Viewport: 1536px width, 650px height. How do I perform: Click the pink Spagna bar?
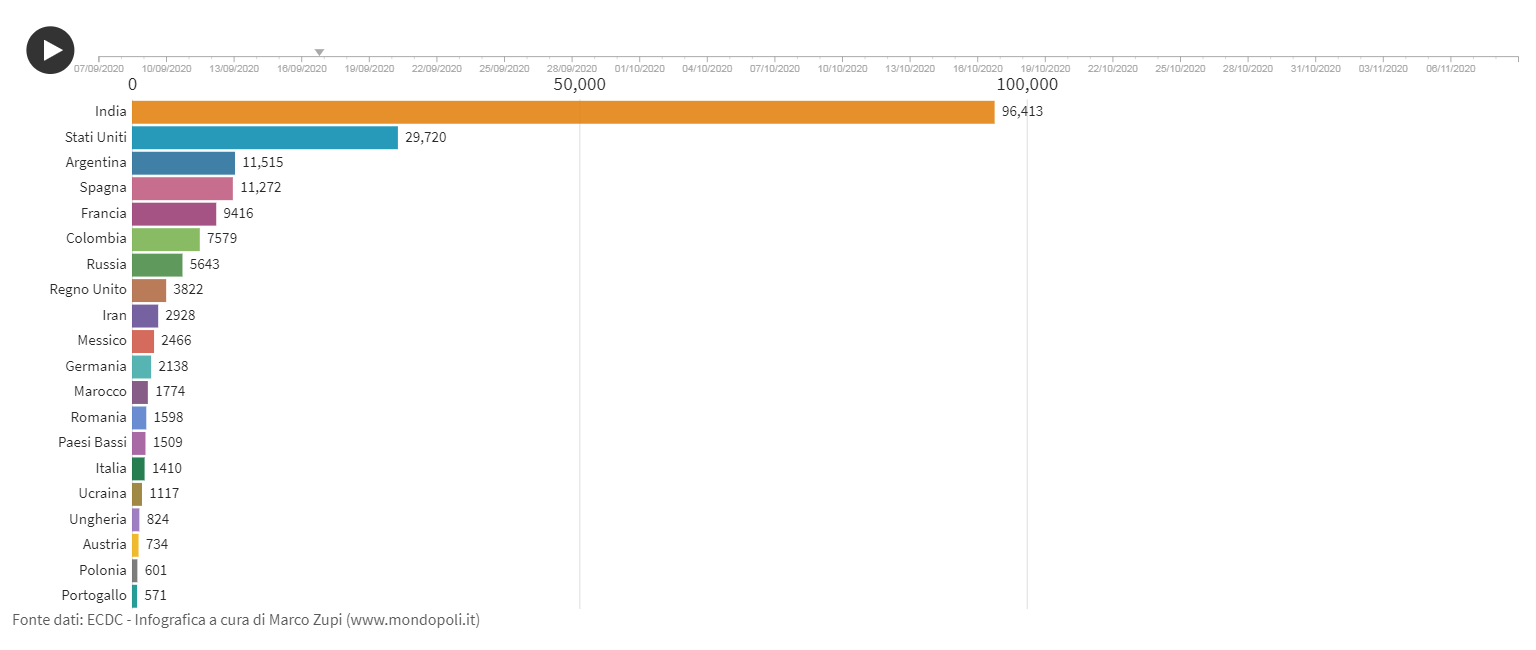click(182, 188)
